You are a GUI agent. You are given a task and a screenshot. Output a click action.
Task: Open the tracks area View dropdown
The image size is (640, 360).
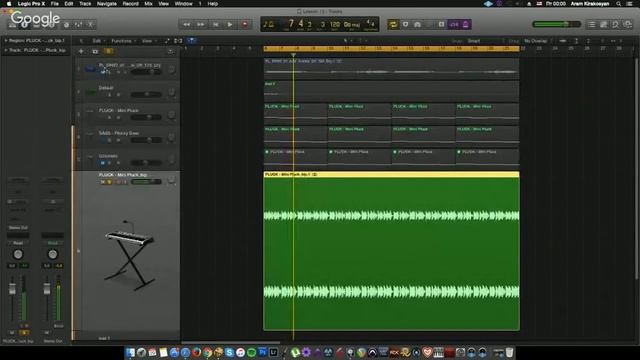click(149, 41)
